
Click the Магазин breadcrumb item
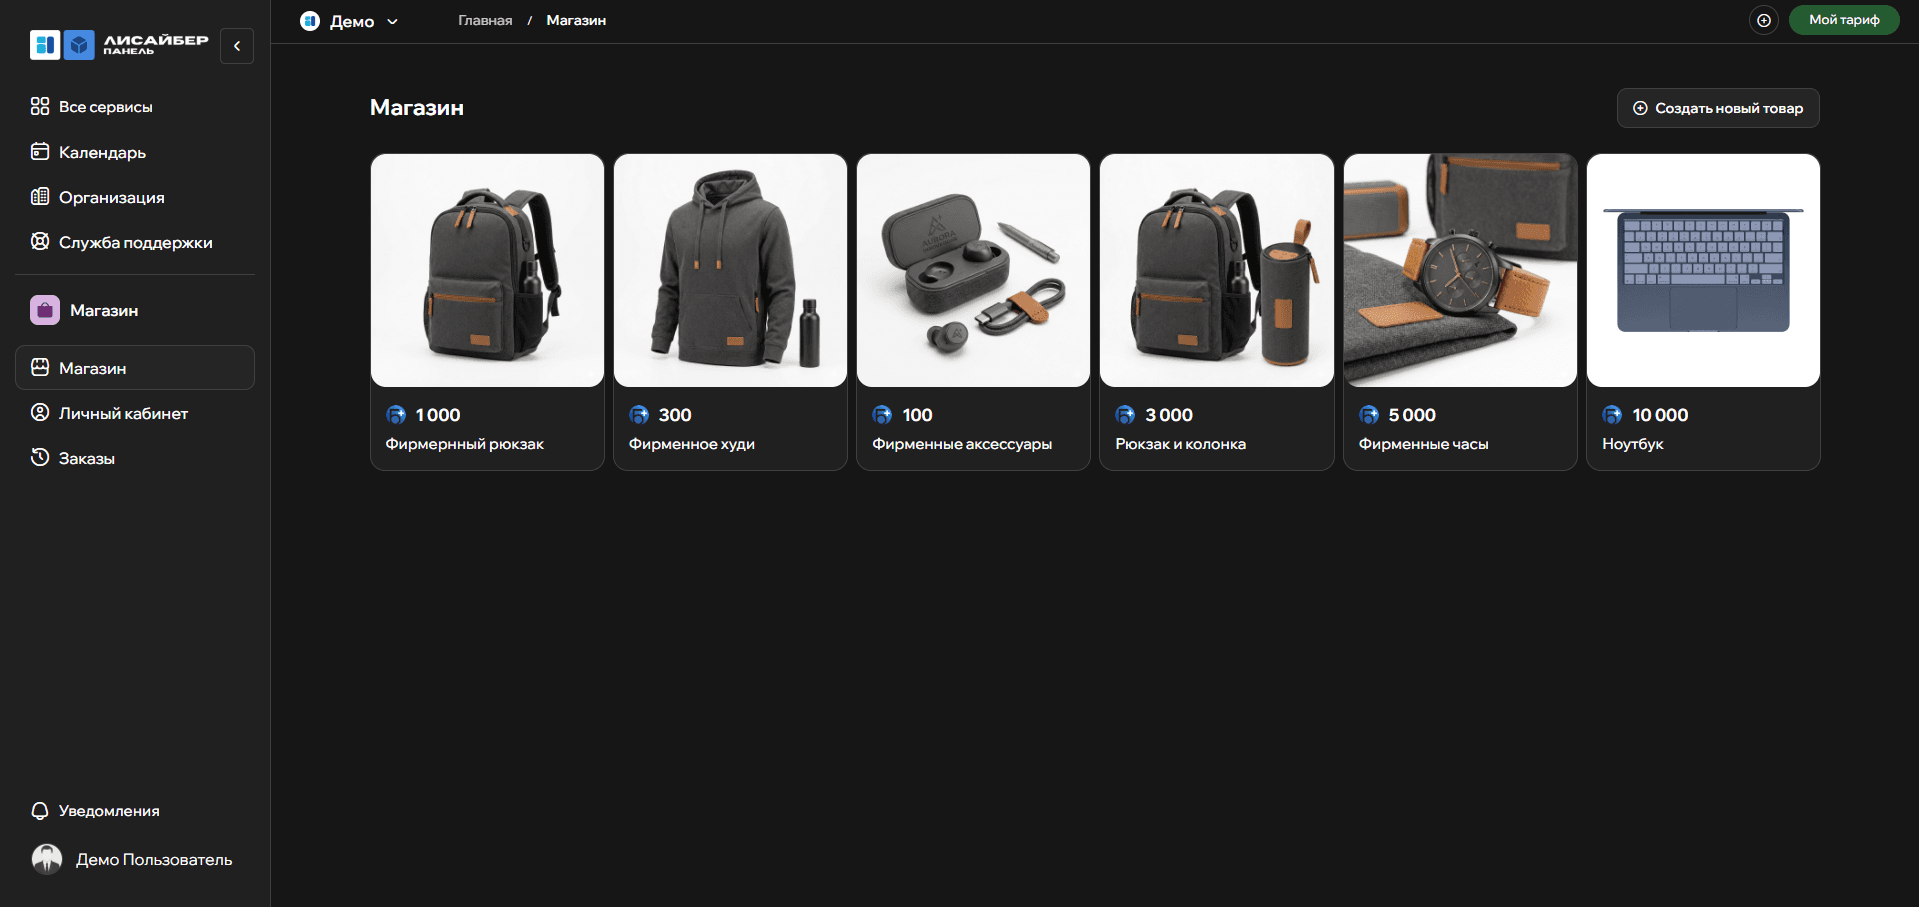[x=576, y=20]
